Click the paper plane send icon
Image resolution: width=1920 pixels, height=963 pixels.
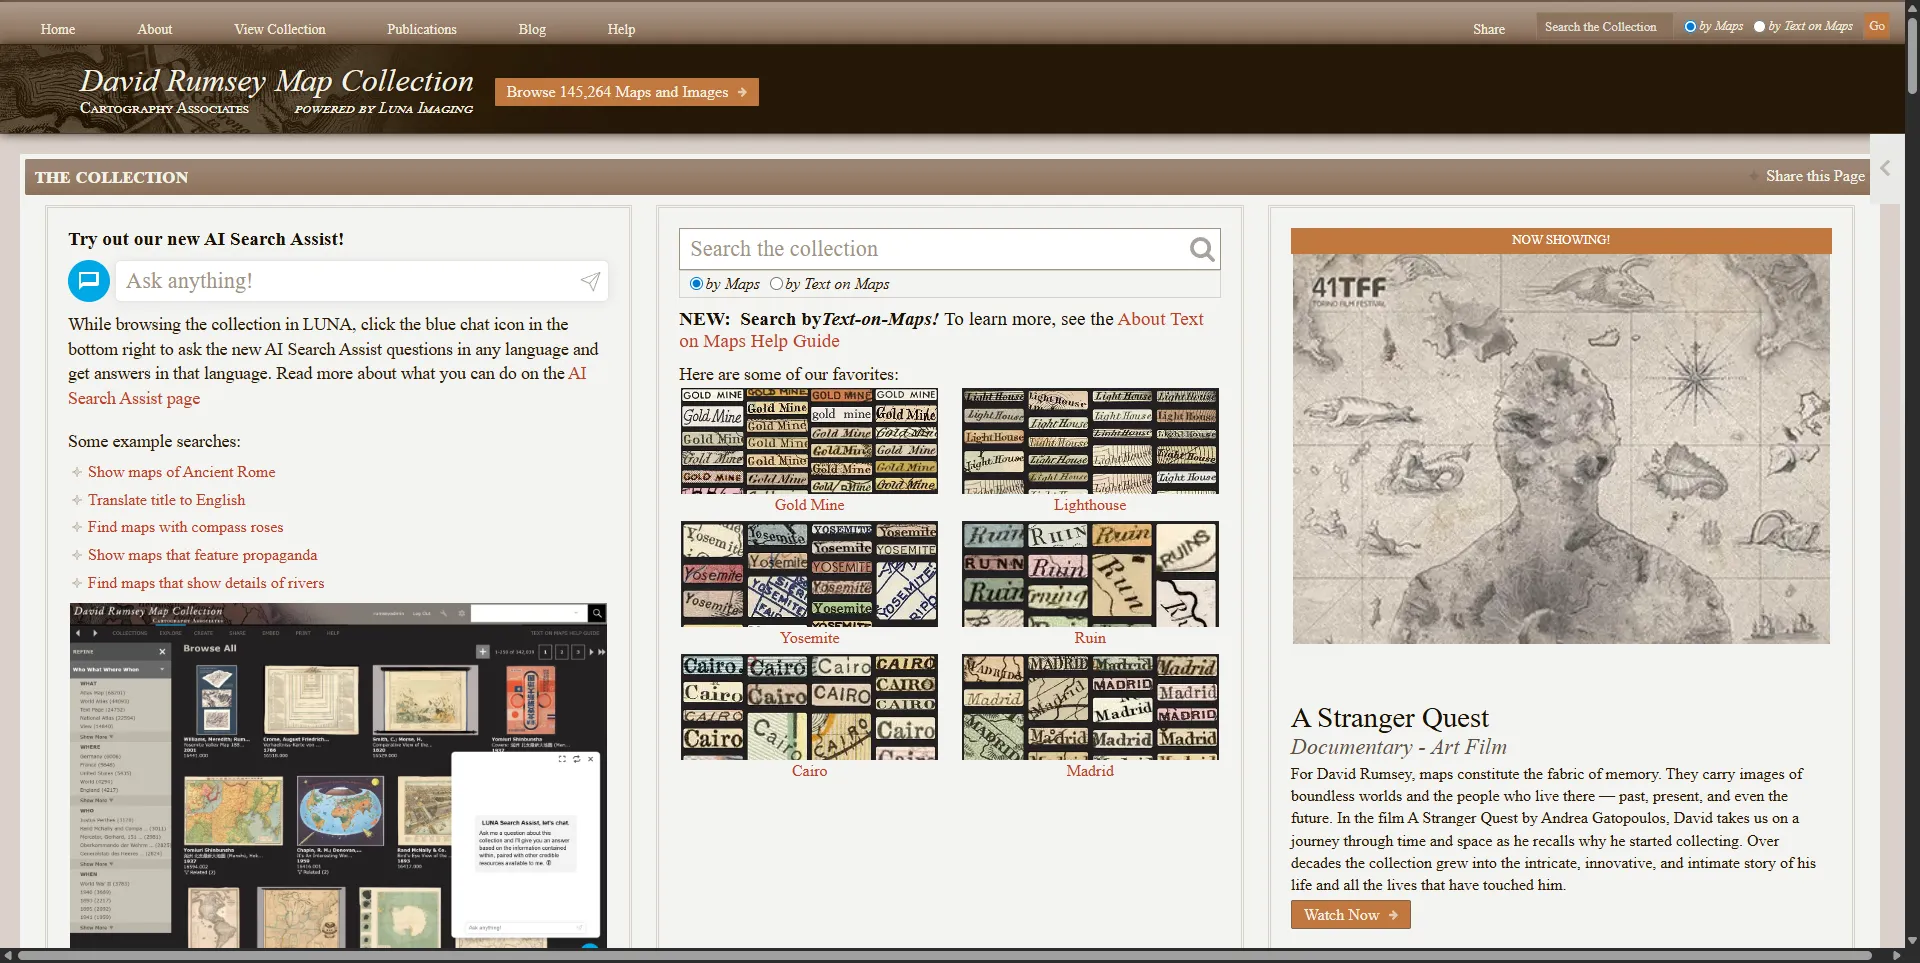coord(589,281)
